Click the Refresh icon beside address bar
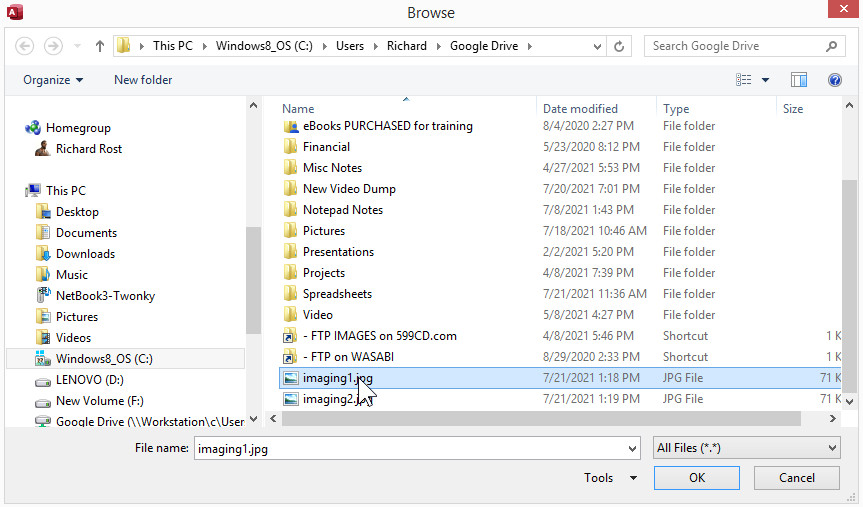Viewport: 863px width, 507px height. [620, 46]
